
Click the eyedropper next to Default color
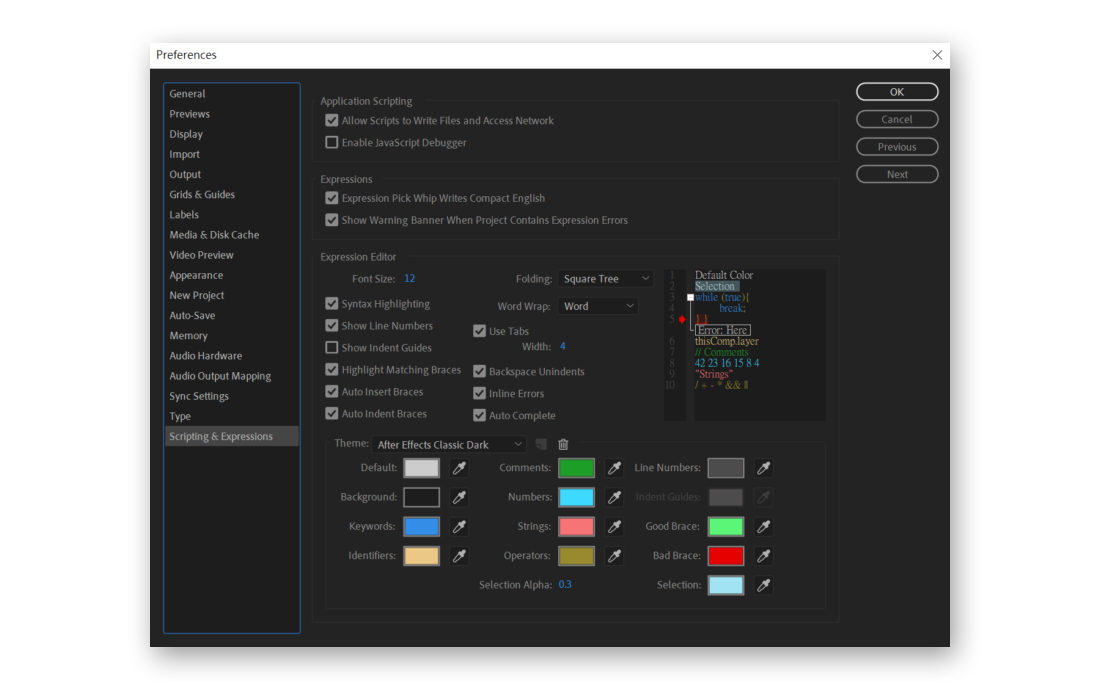460,468
